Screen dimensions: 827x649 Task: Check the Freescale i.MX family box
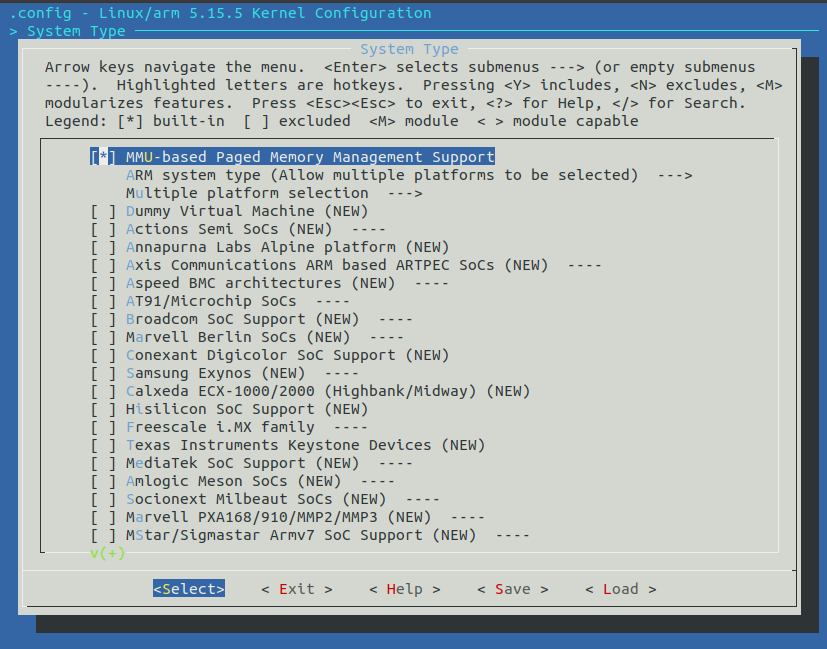click(103, 427)
